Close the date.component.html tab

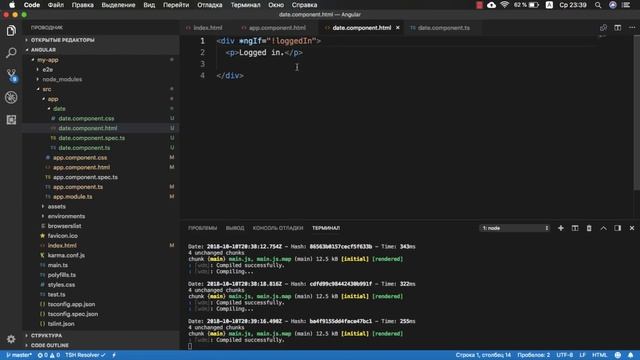(398, 28)
